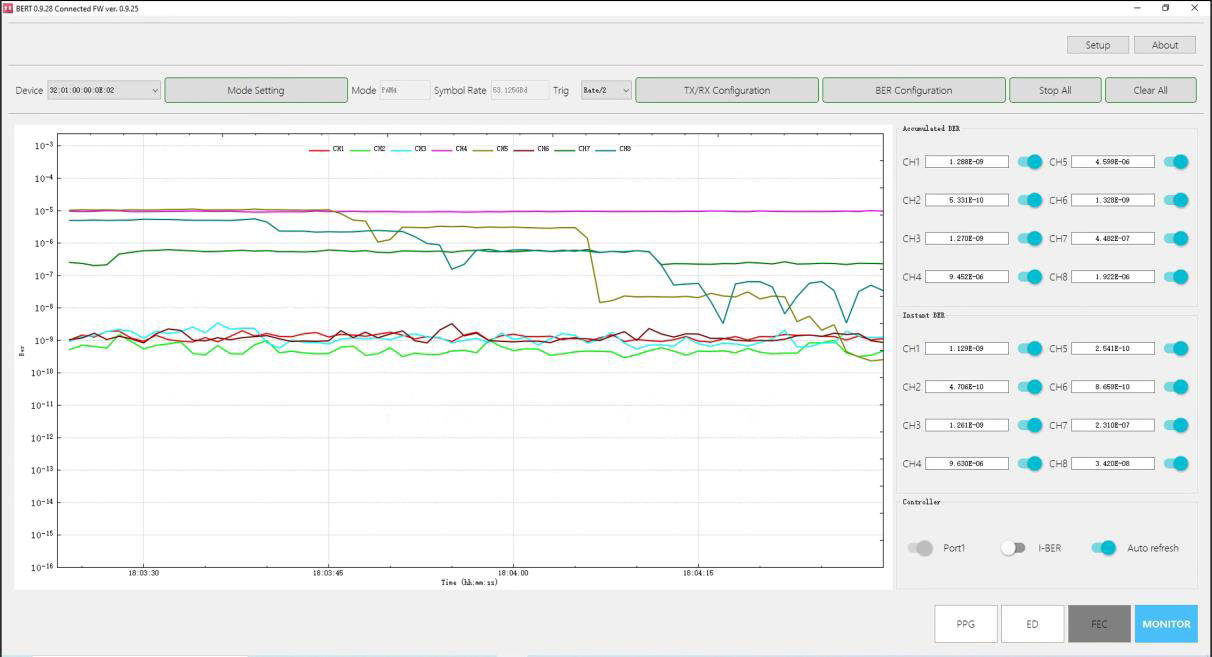Expand the Trig Rate/2 dropdown
The image size is (1212, 657).
pos(606,91)
